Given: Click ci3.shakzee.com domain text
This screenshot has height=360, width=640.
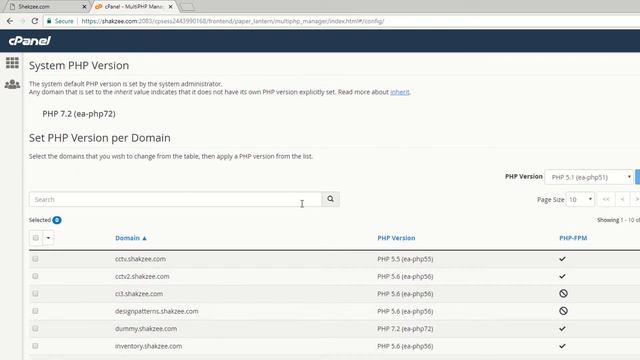Looking at the screenshot, I should click(x=139, y=293).
